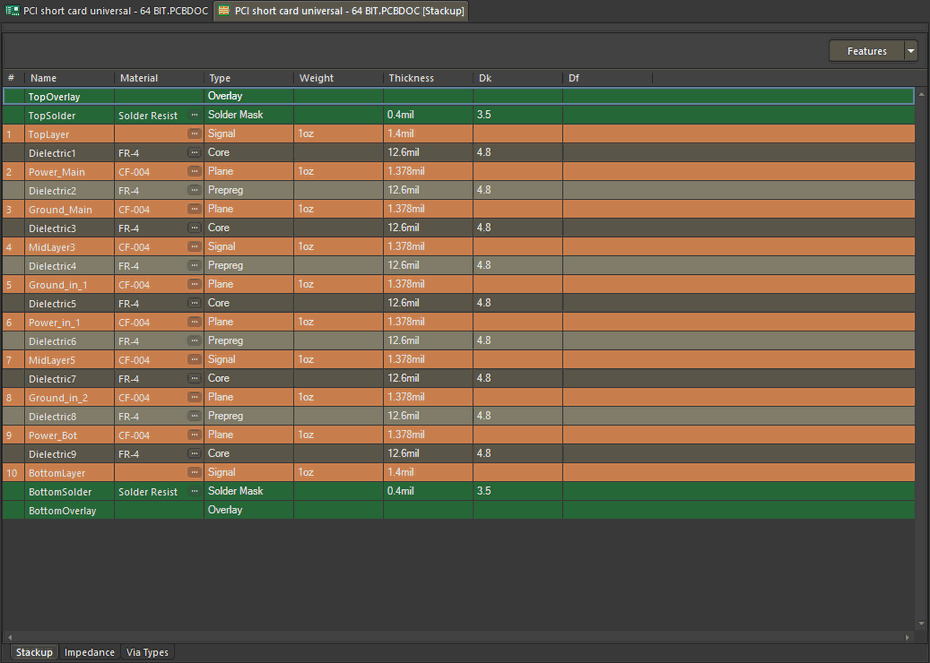Open material picker for Power_Bot row

195,435
